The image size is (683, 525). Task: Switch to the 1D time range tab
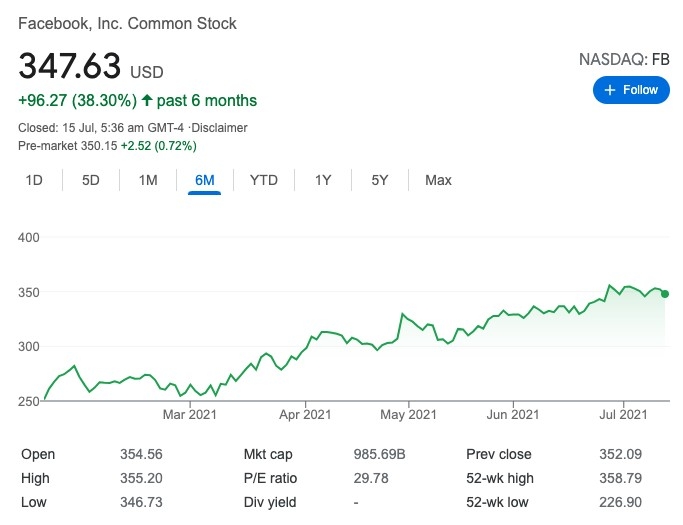coord(34,180)
